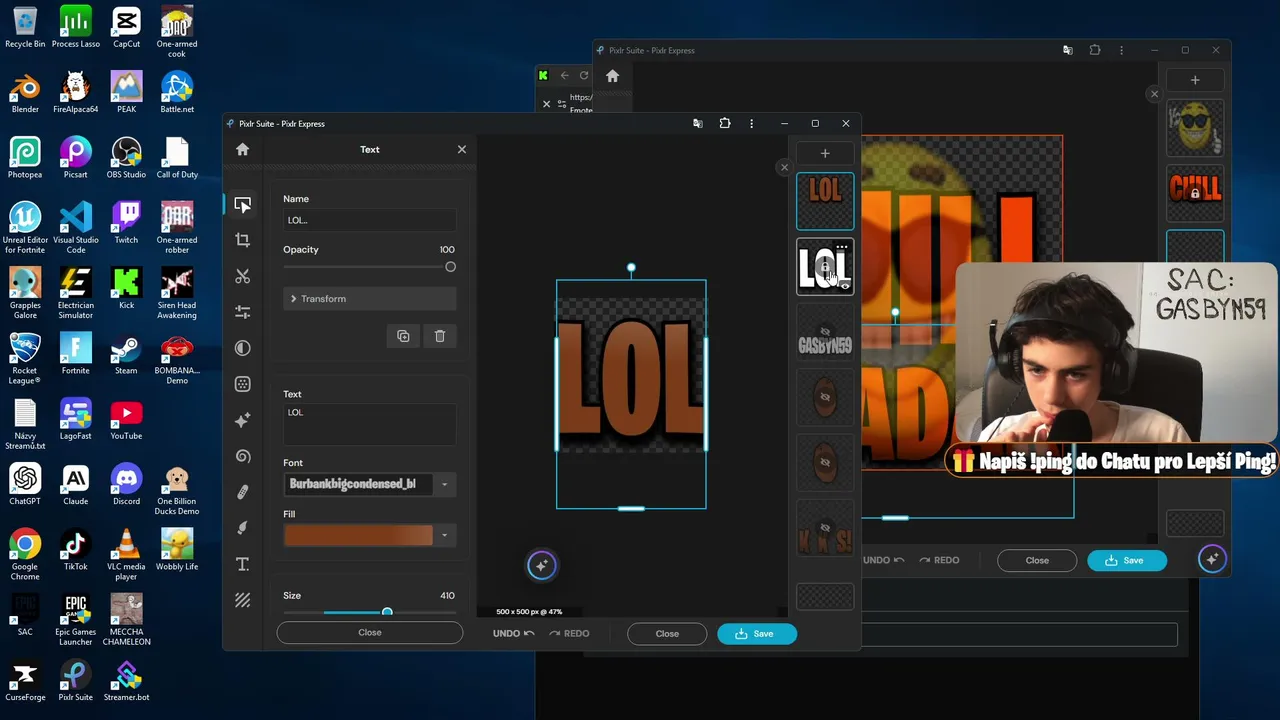Click Close at the bottom of Text panel
The height and width of the screenshot is (720, 1280).
coord(370,632)
